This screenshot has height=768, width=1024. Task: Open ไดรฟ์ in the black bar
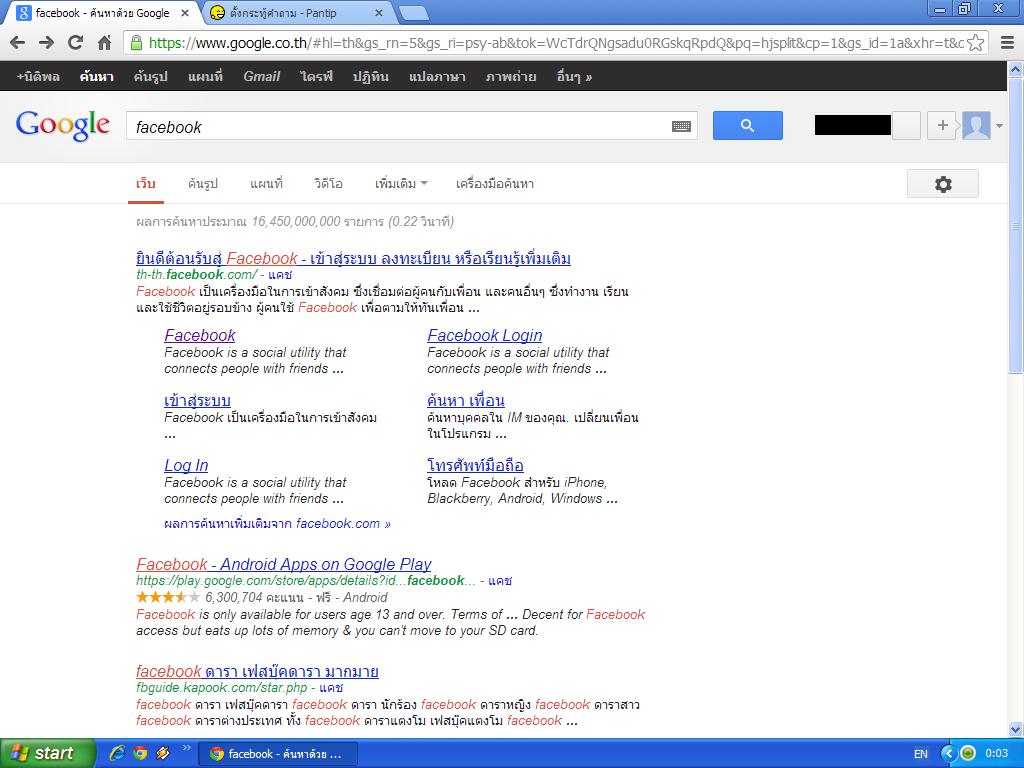[316, 76]
